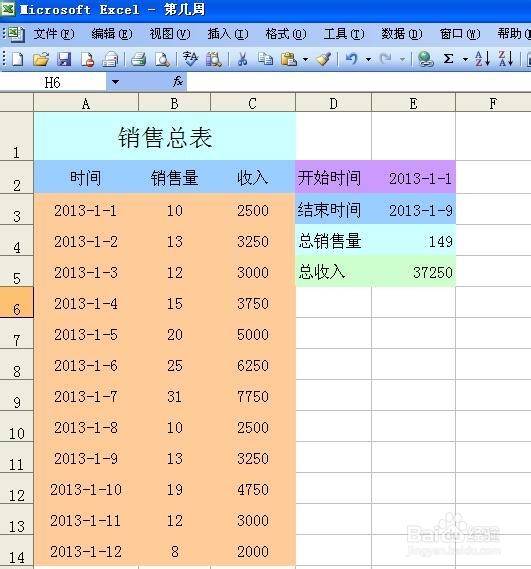Open the 插入 (Insert) menu
The image size is (531, 569).
tap(228, 34)
